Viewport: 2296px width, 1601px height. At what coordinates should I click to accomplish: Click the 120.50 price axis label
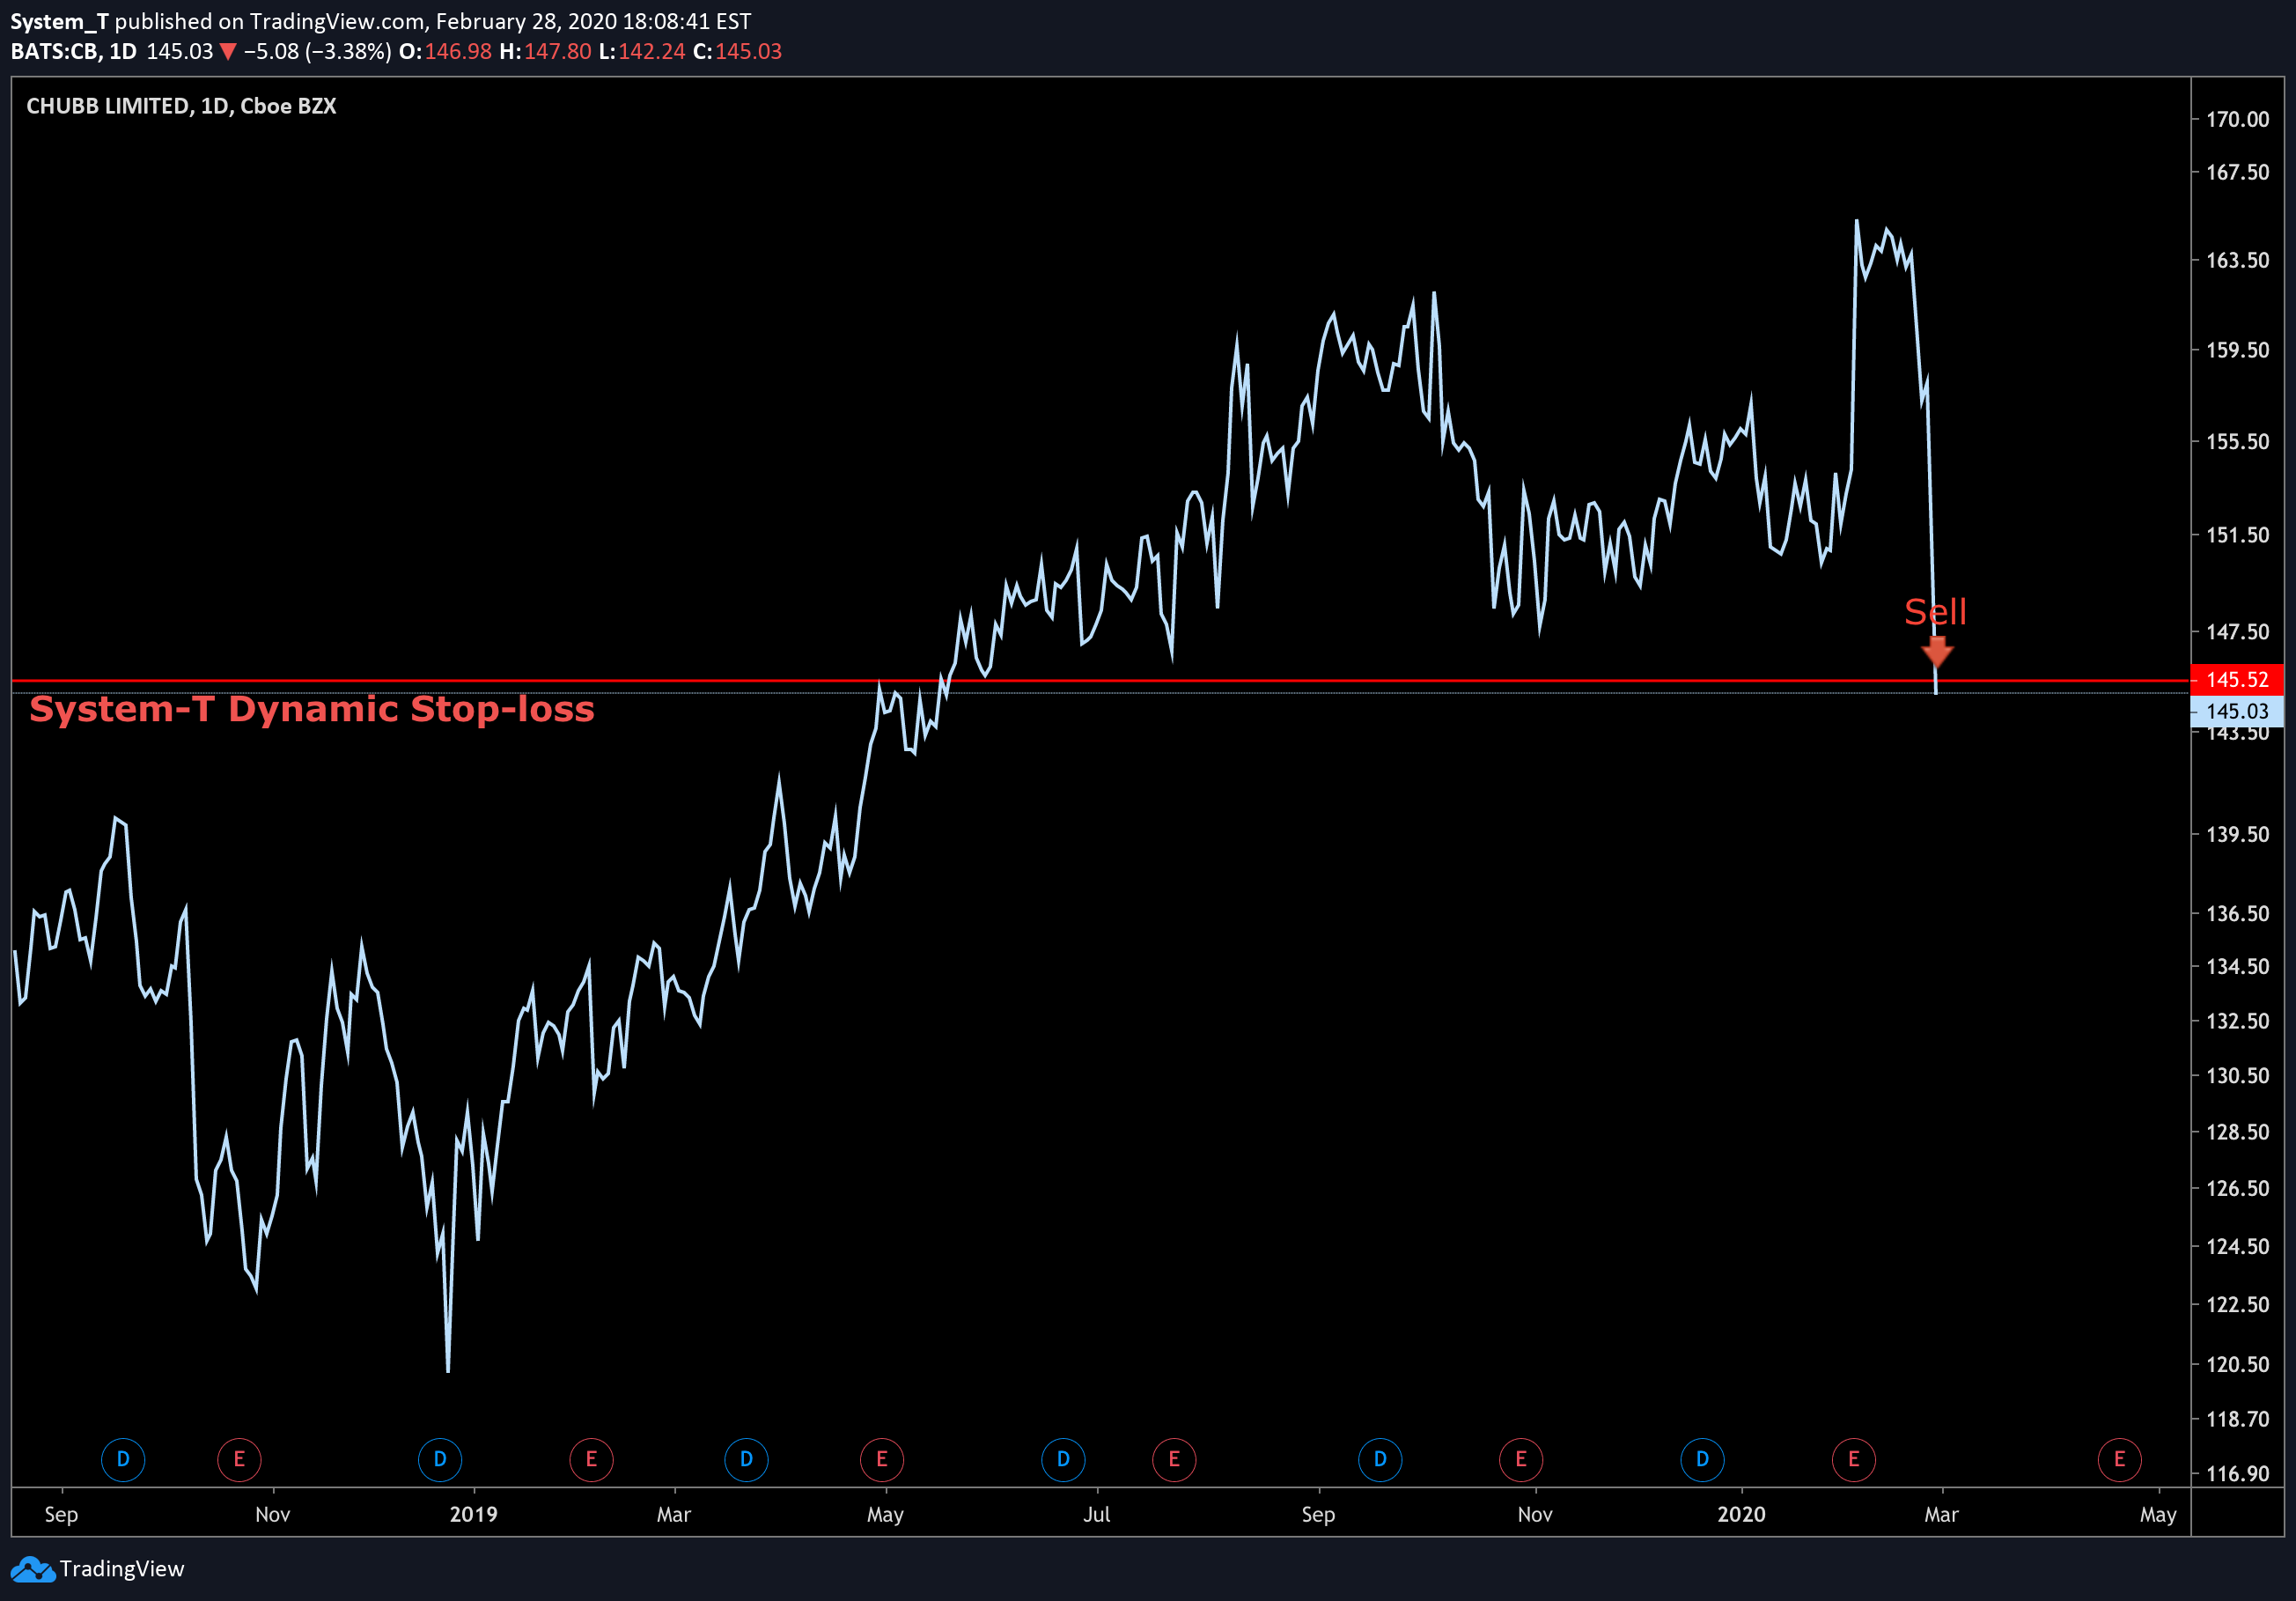pos(2238,1364)
